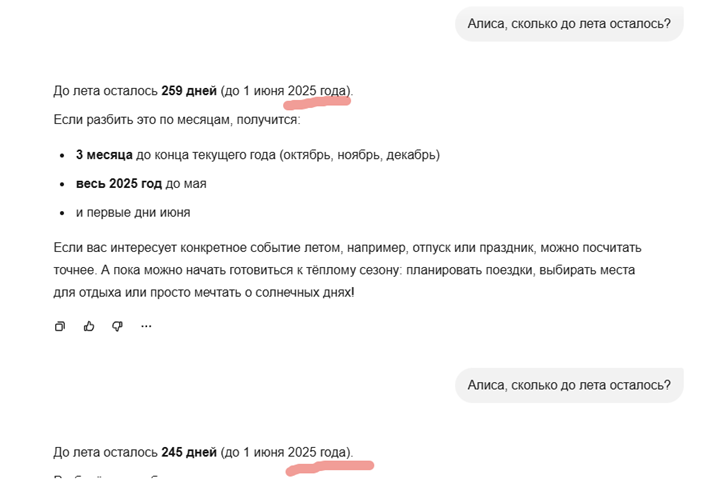Select the first user question bubble
719x479 pixels.
(569, 24)
